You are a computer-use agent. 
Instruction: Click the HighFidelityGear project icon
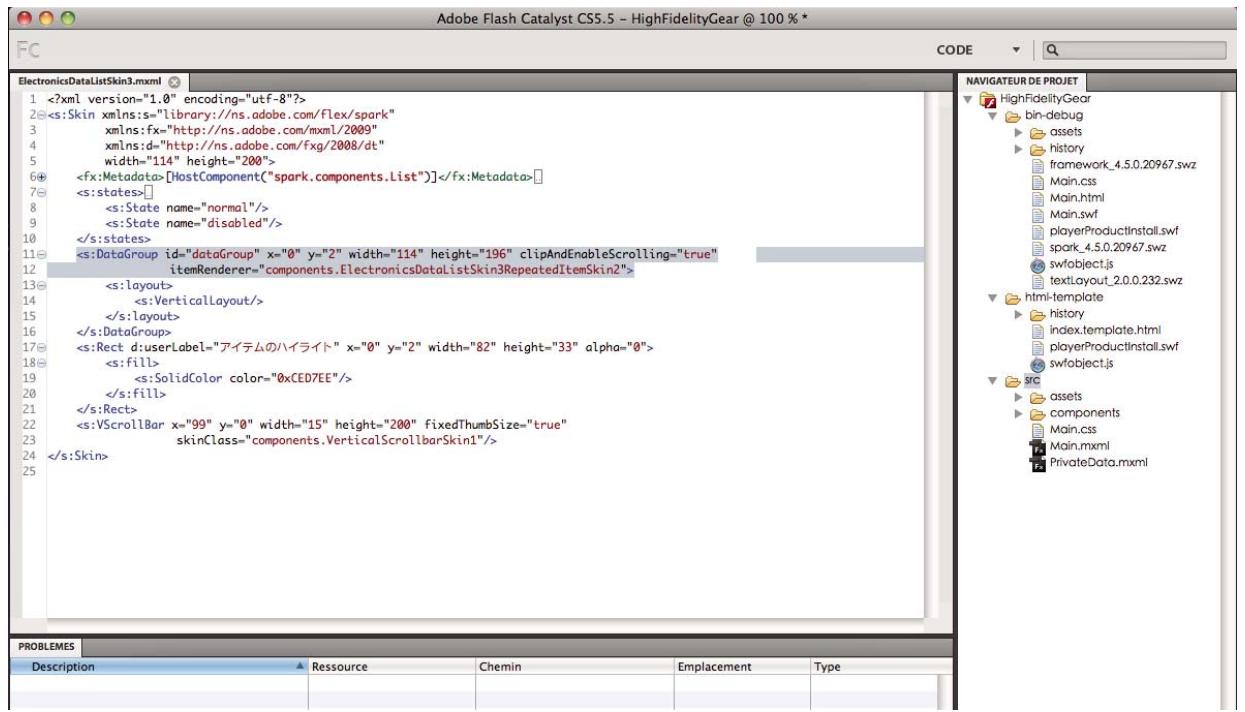[x=989, y=101]
